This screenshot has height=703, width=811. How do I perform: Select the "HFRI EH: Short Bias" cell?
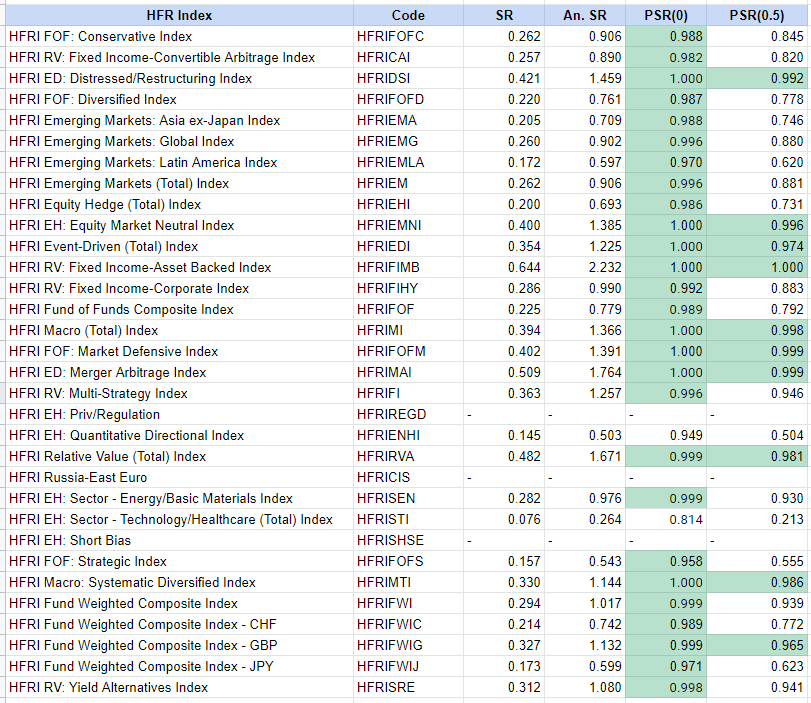179,541
